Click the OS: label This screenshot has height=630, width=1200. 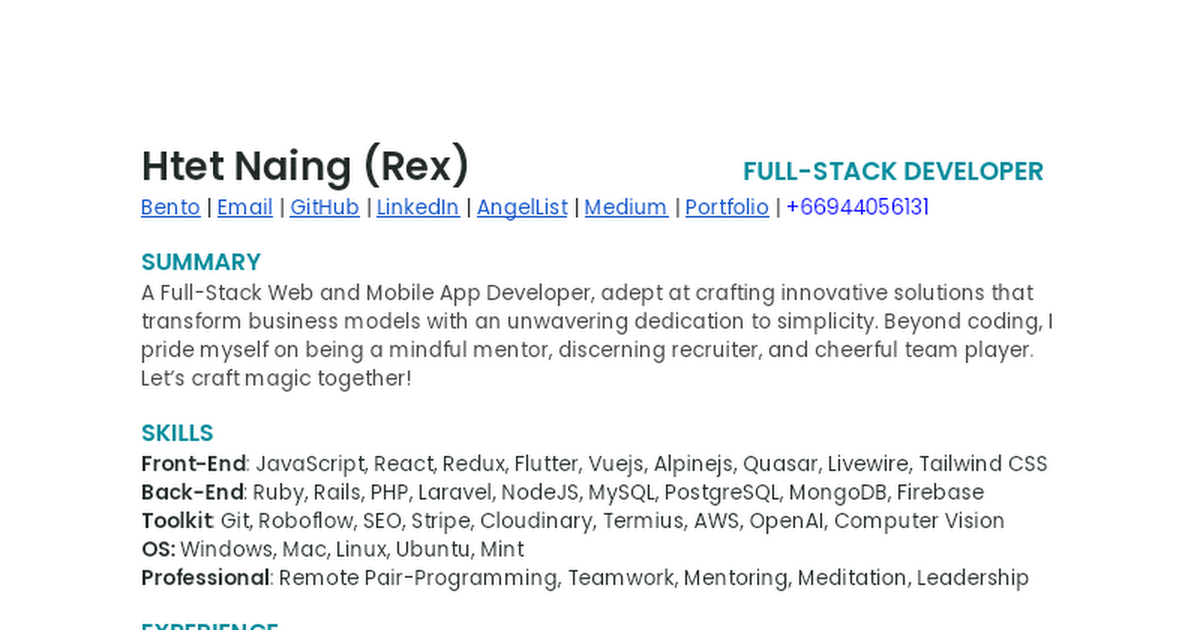click(x=158, y=549)
